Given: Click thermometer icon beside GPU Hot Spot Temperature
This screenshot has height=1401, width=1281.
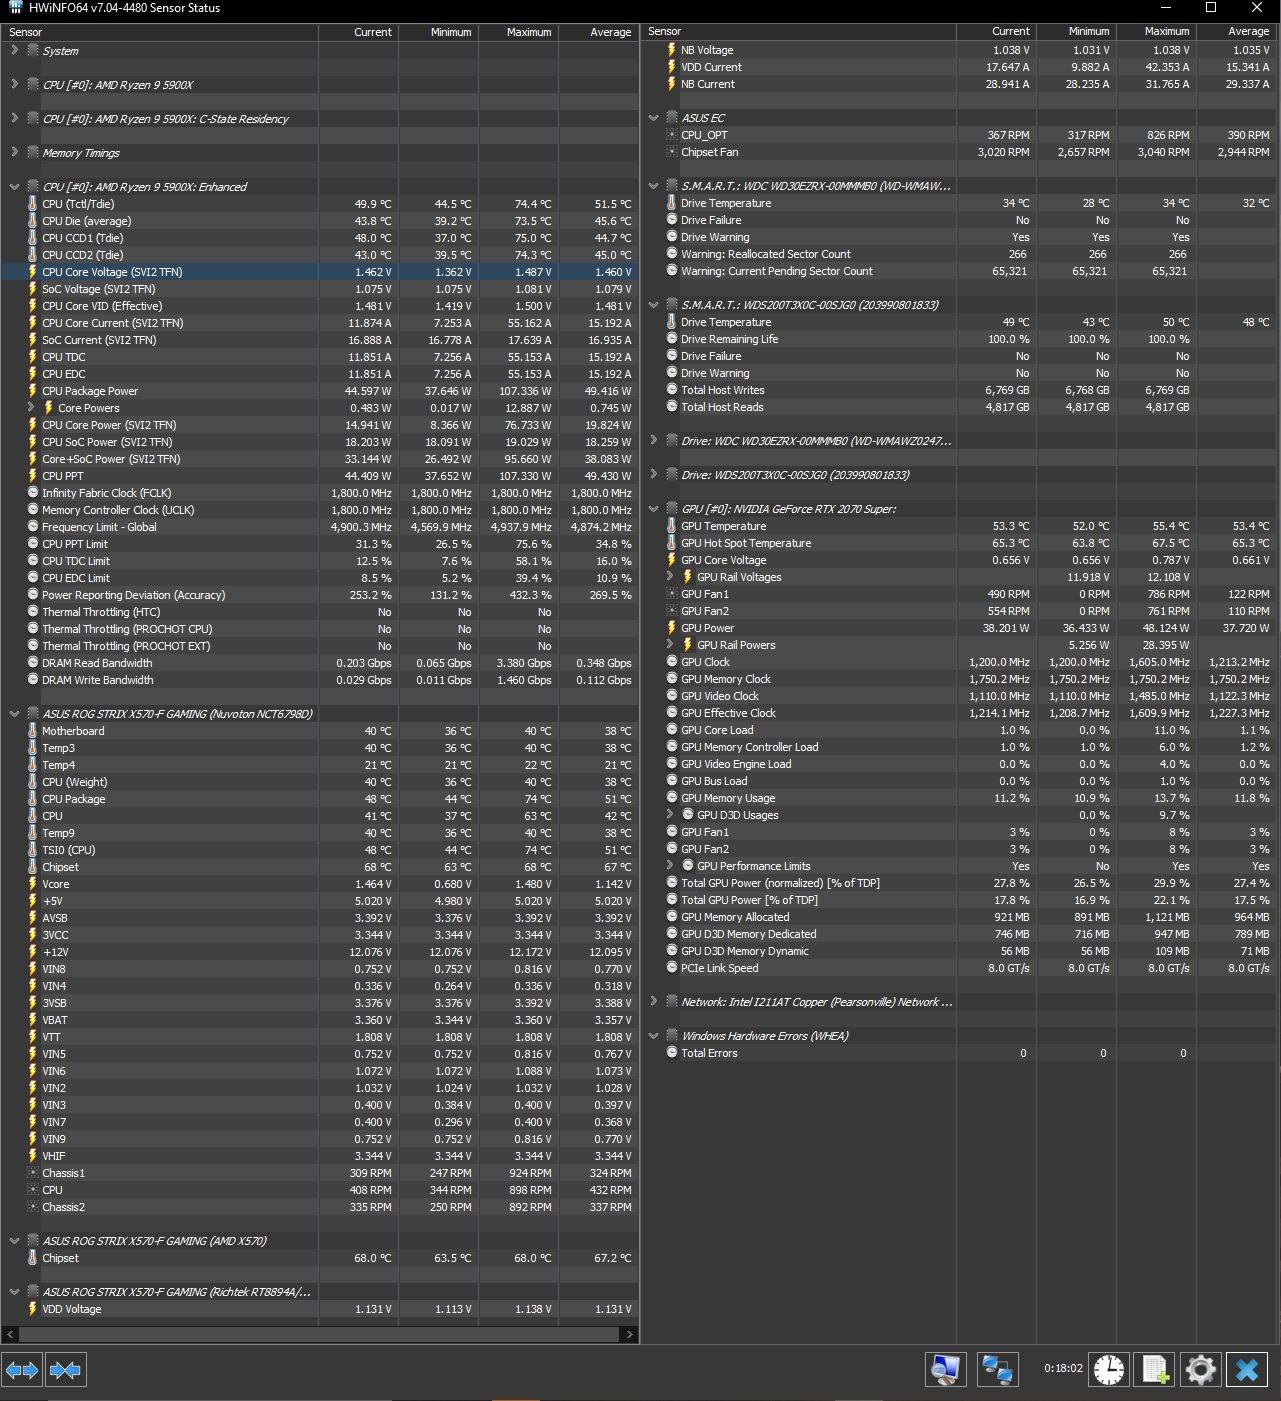Looking at the screenshot, I should [672, 543].
